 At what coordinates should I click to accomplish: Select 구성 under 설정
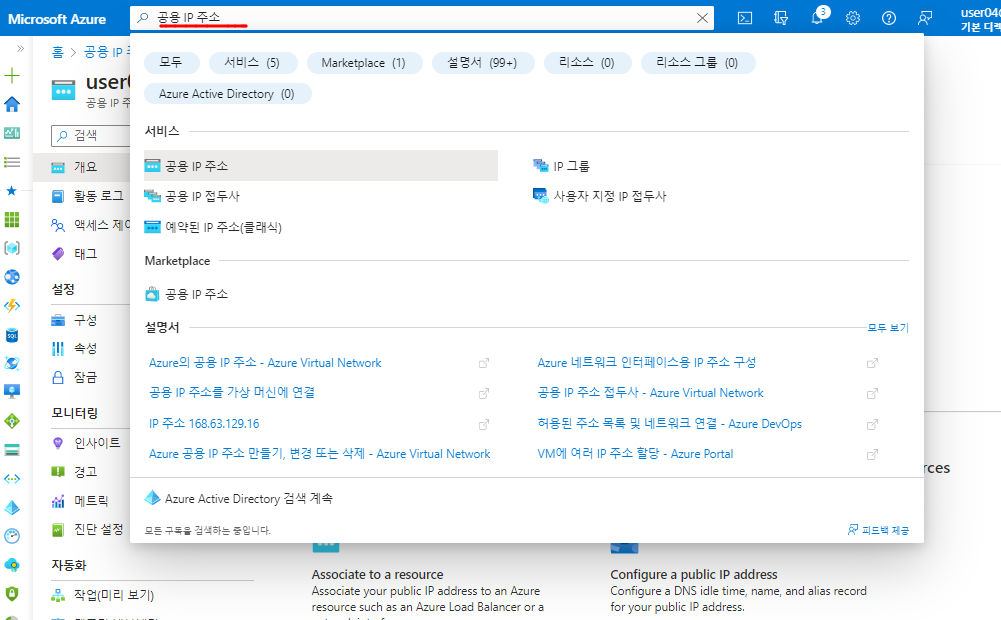tap(86, 320)
